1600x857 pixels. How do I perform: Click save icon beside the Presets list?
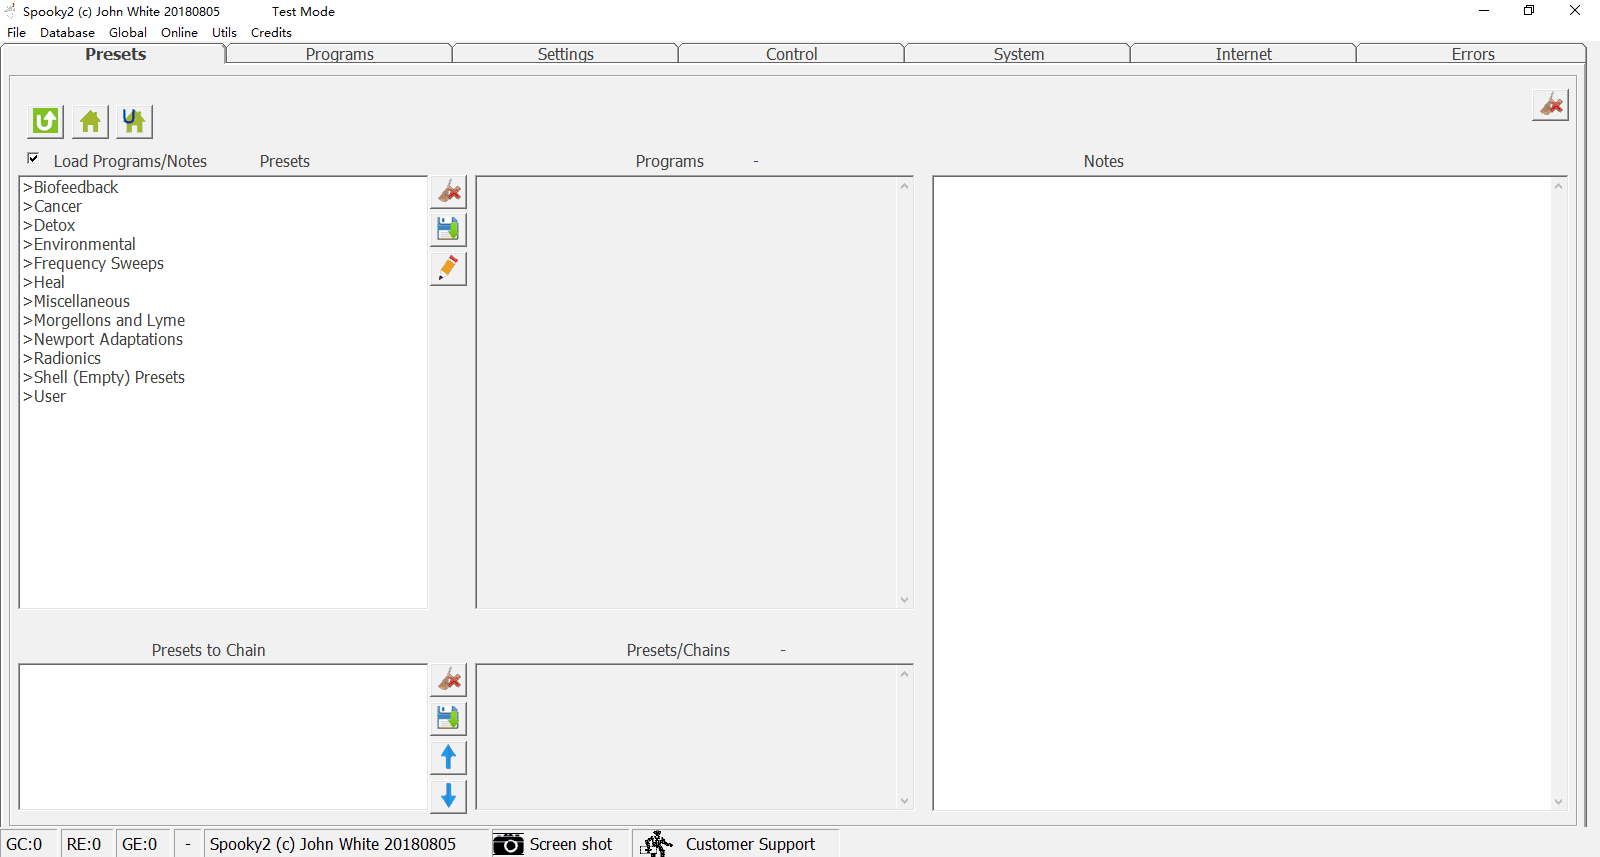448,229
